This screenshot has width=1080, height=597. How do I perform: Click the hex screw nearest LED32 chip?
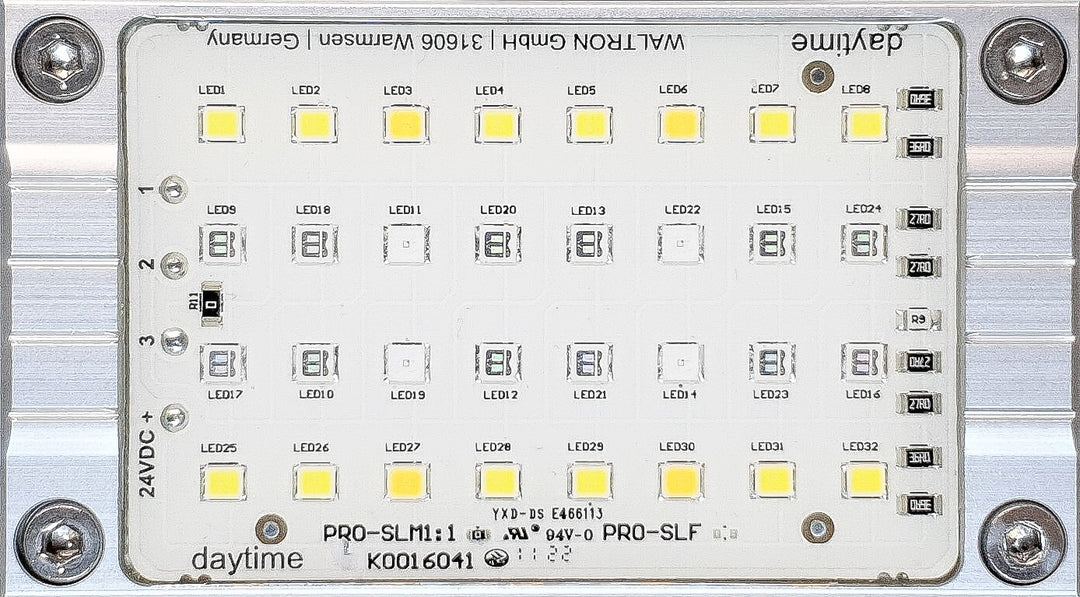1023,542
